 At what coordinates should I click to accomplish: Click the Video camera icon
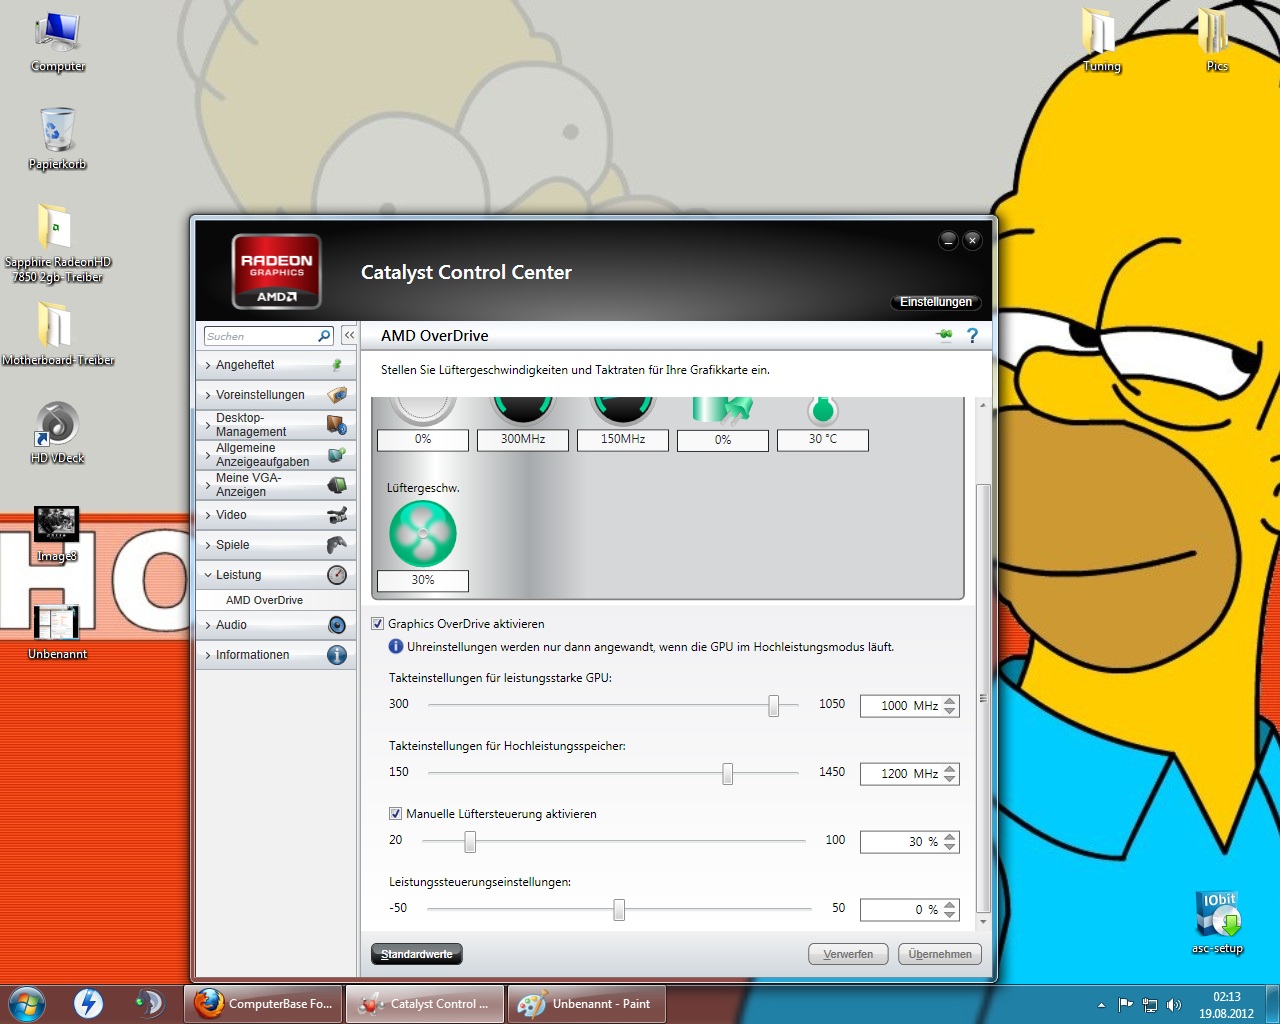(x=337, y=515)
